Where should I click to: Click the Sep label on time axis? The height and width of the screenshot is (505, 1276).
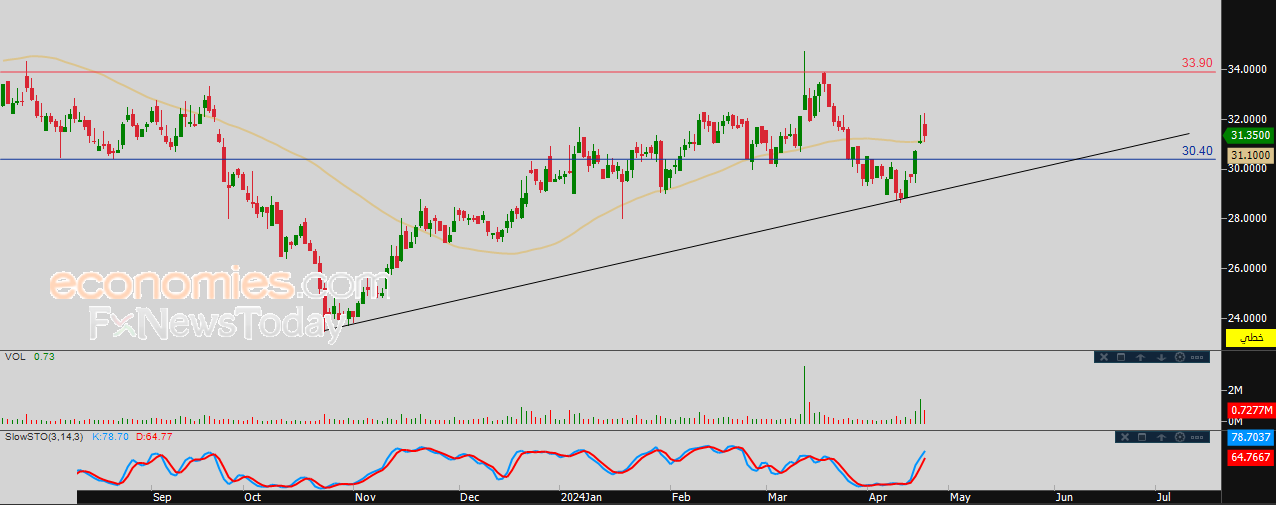[162, 496]
